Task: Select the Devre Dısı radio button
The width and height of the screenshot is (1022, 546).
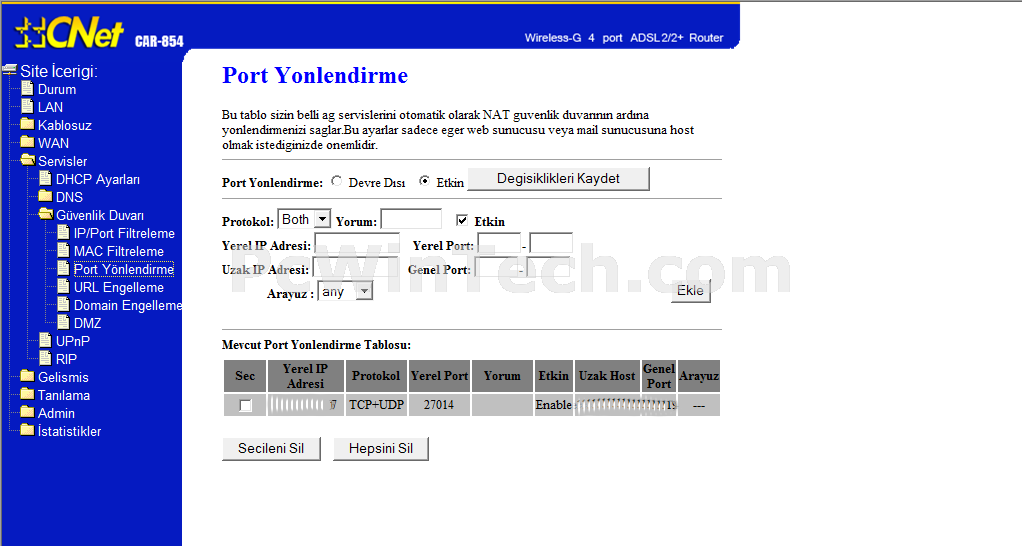Action: pyautogui.click(x=336, y=181)
